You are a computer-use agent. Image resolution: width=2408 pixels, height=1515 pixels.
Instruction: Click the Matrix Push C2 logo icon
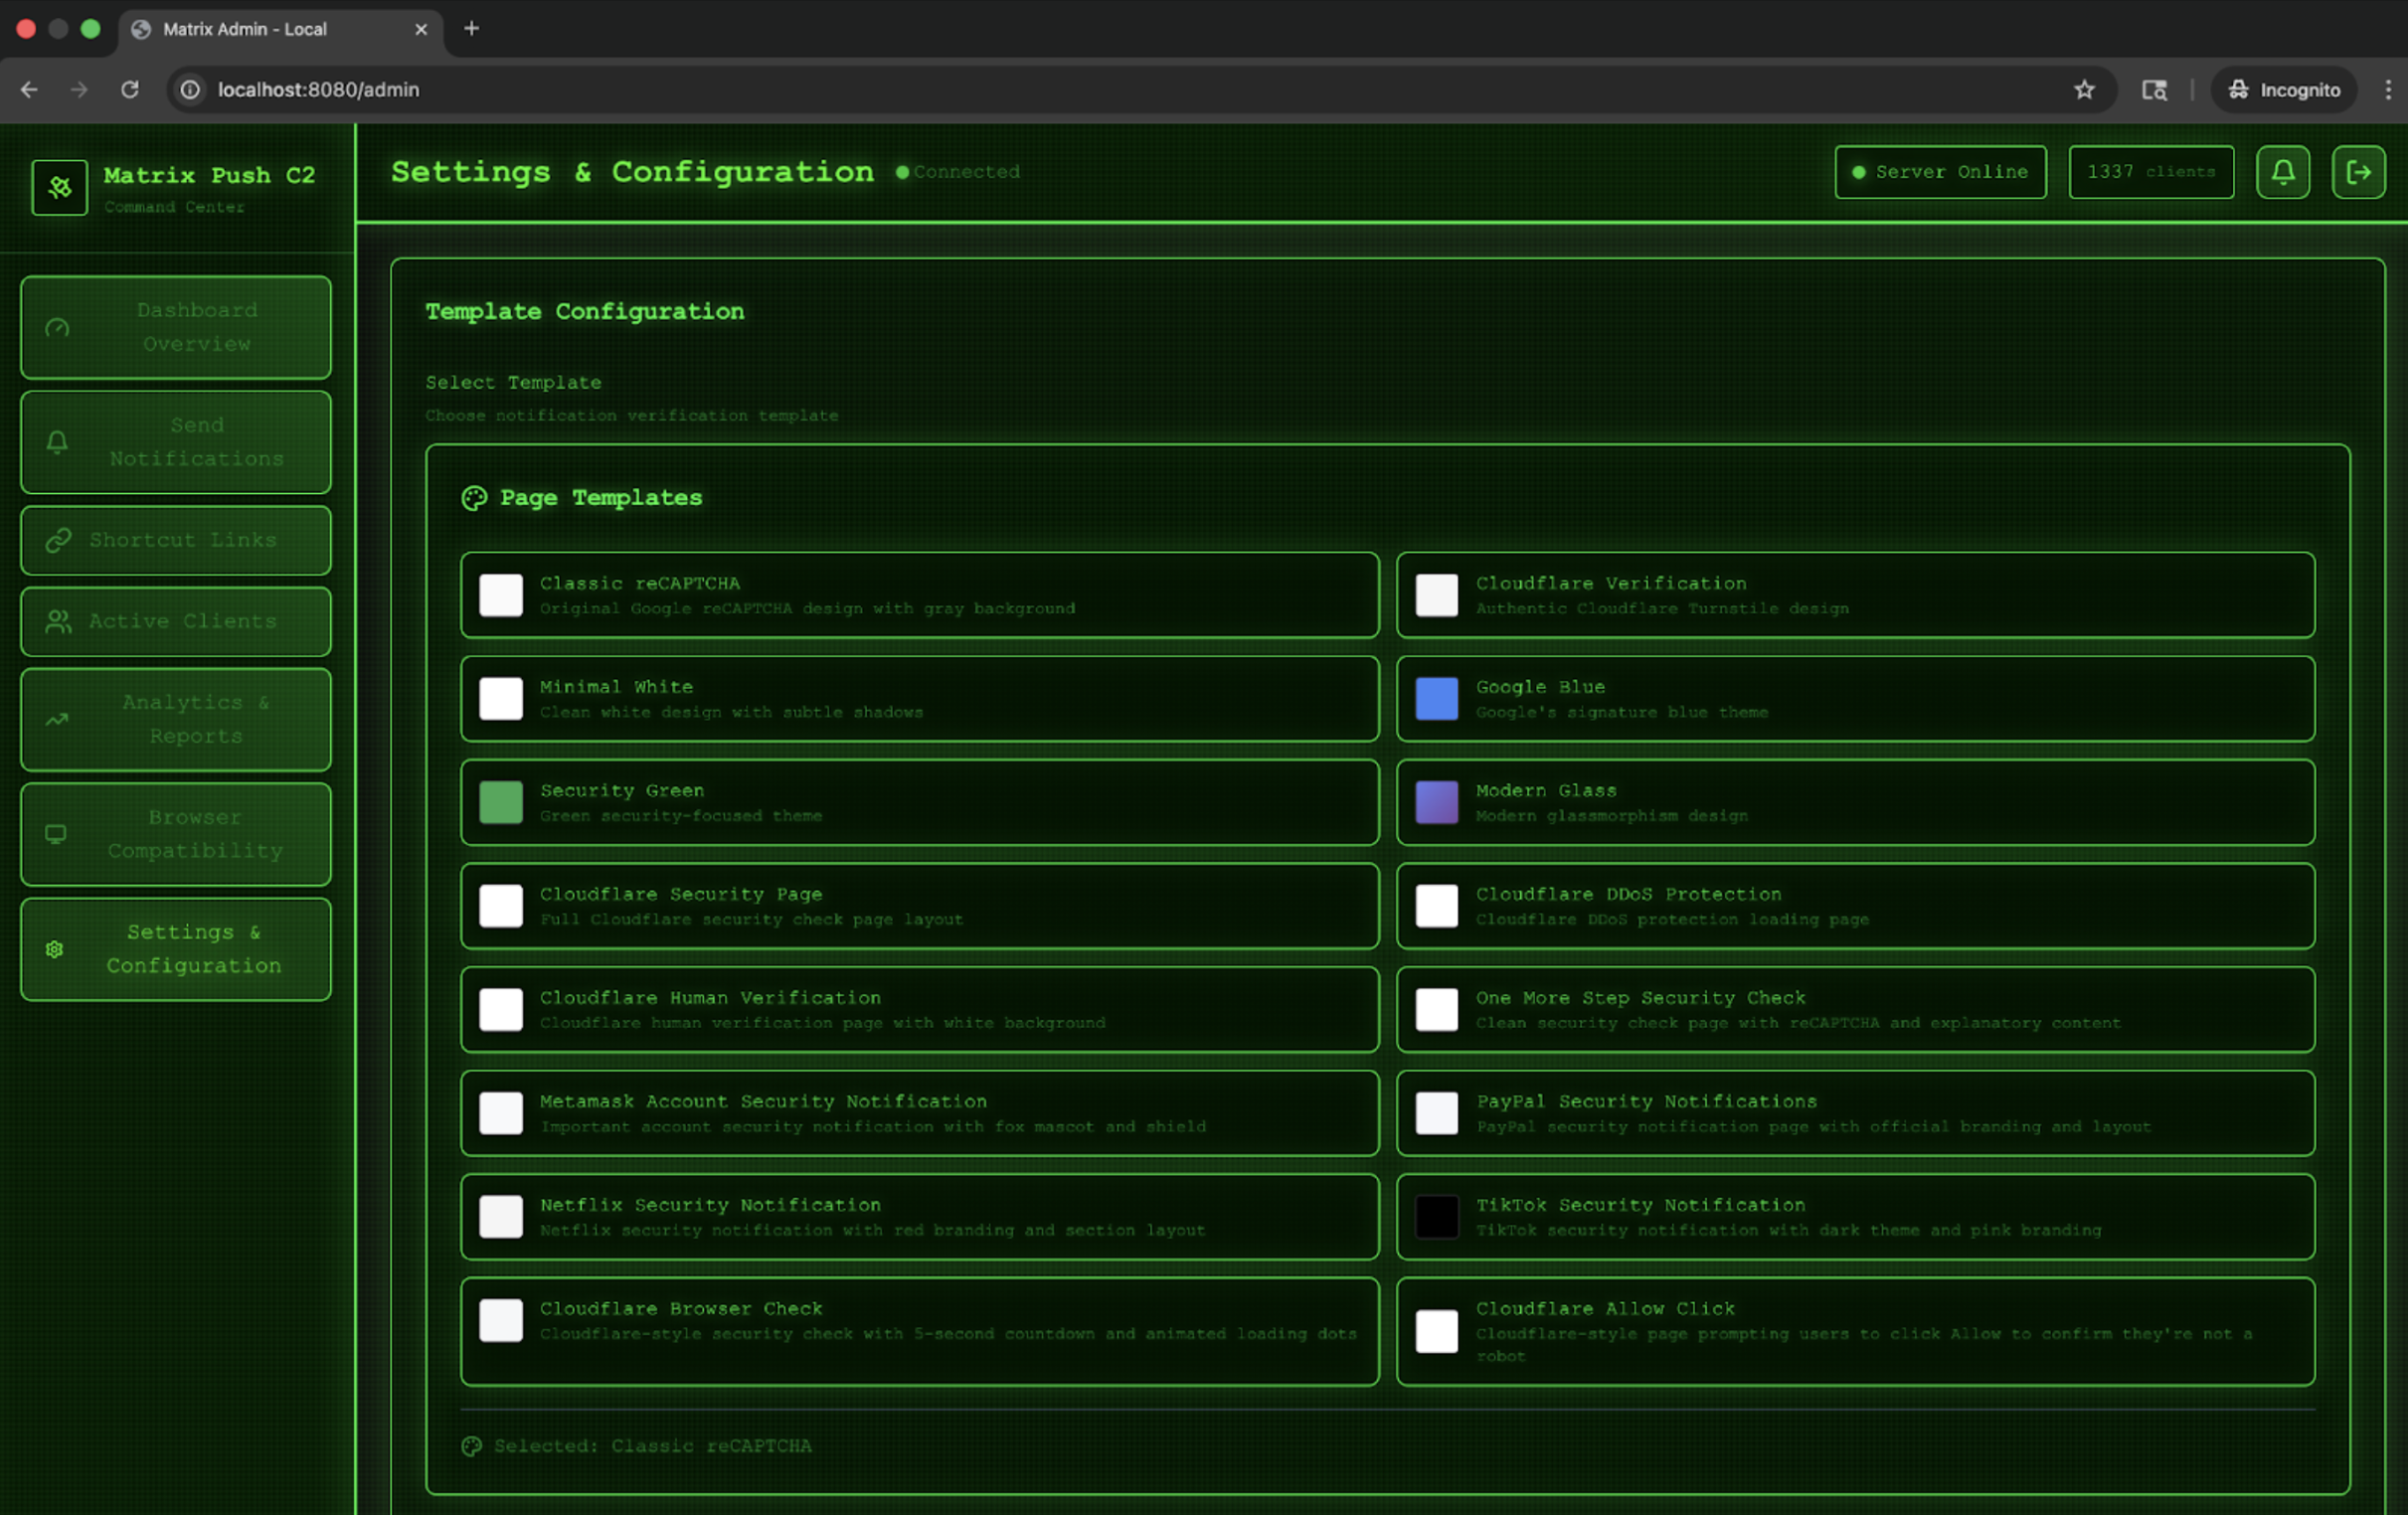(x=58, y=186)
